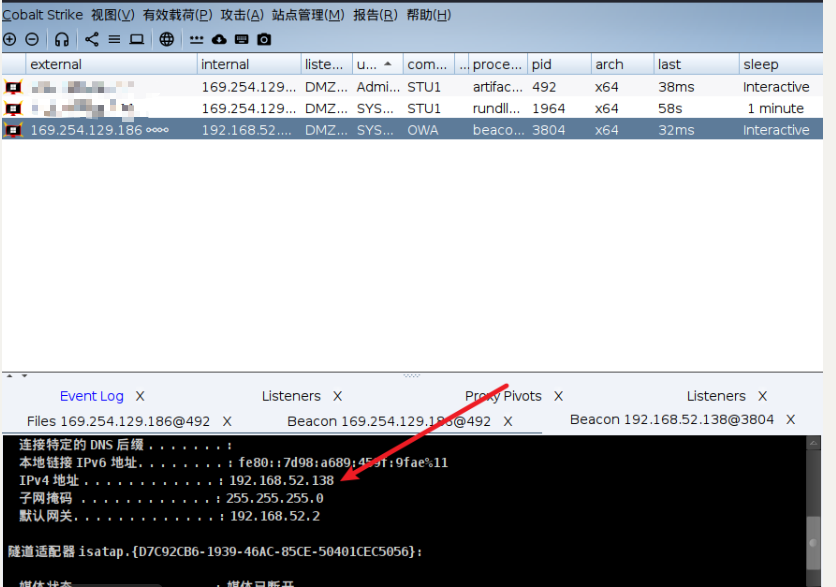Sort by the proce... column header
The width and height of the screenshot is (836, 587).
498,65
